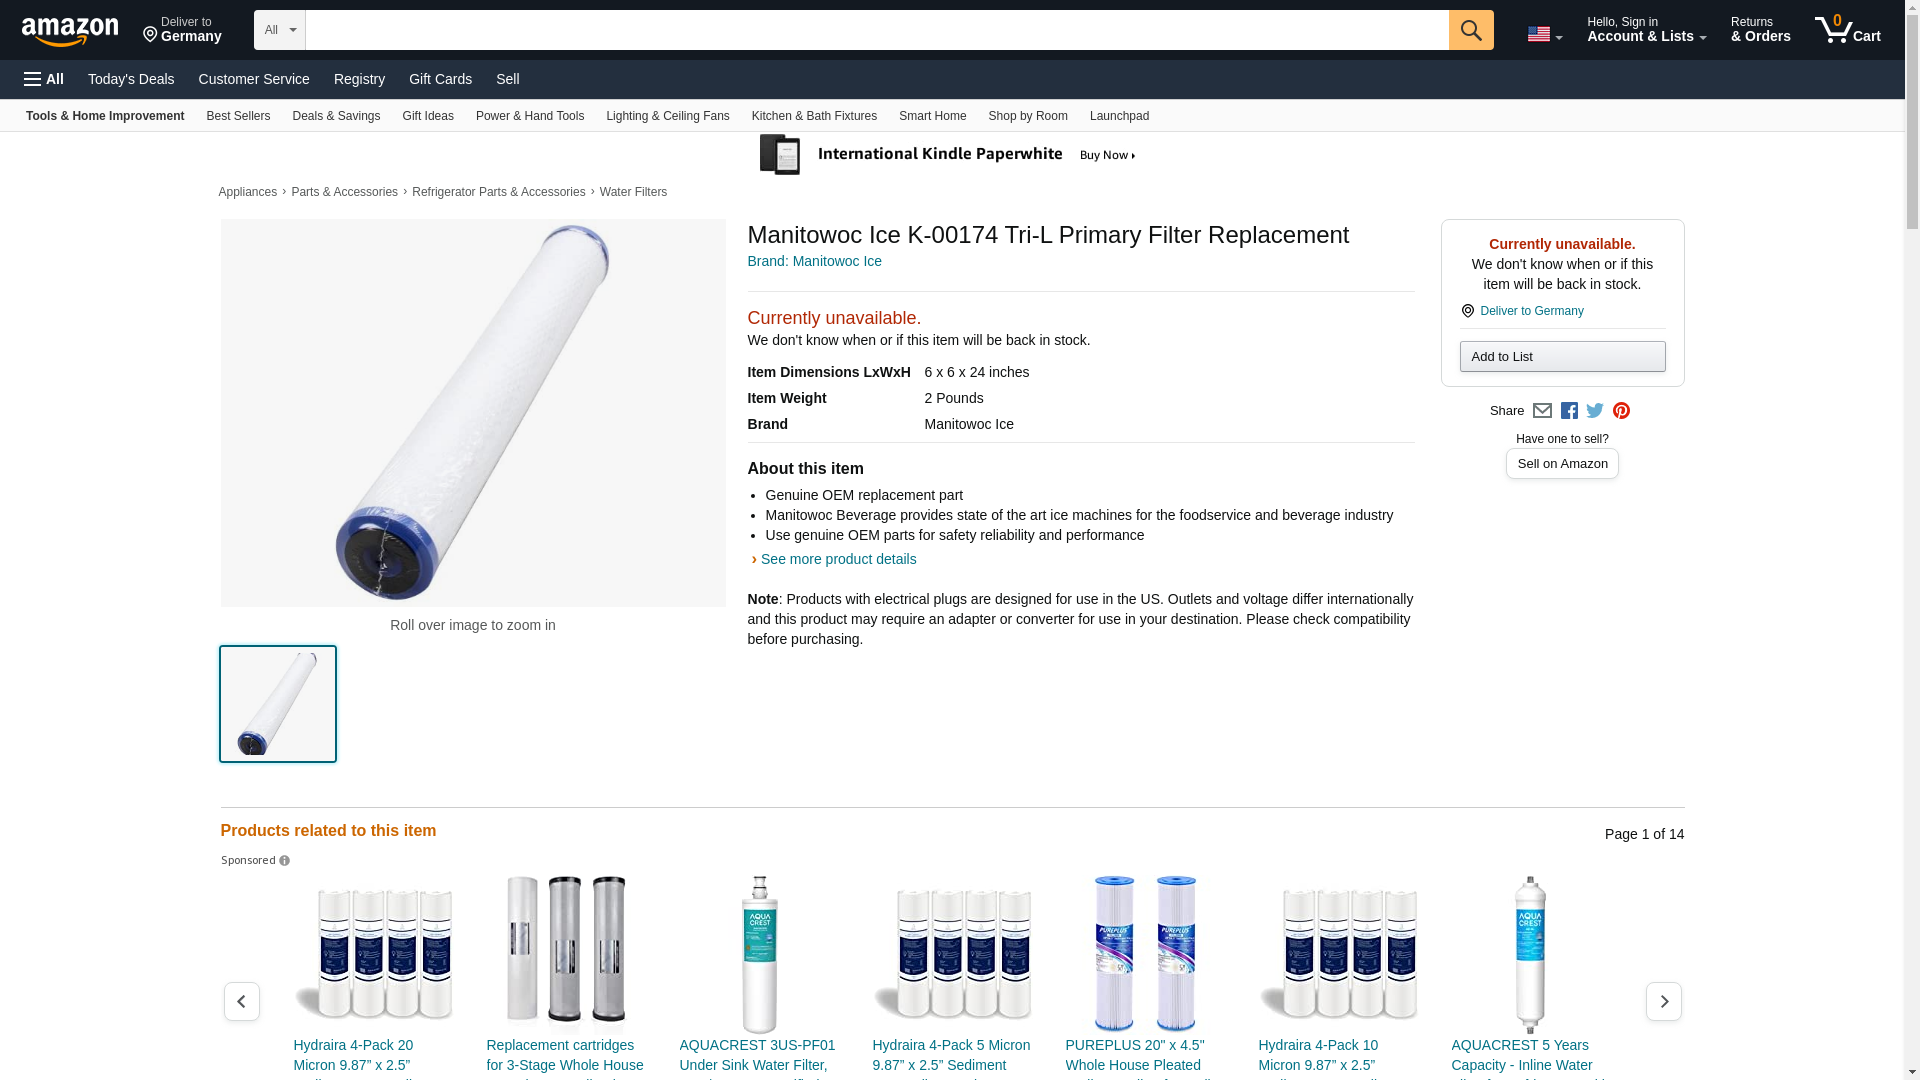Select the filter product thumbnail image
This screenshot has height=1080, width=1920.
point(278,704)
